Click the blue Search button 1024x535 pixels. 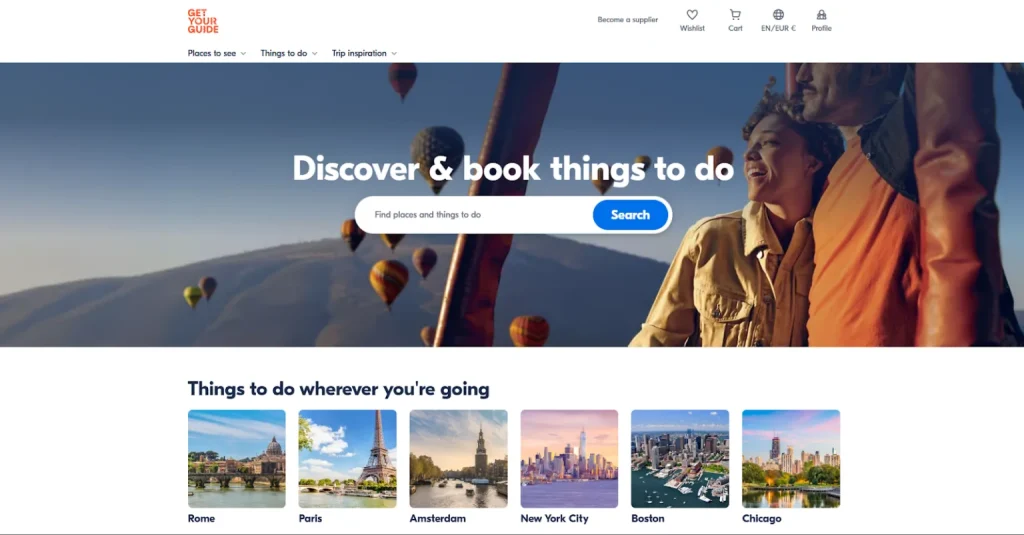(x=630, y=214)
